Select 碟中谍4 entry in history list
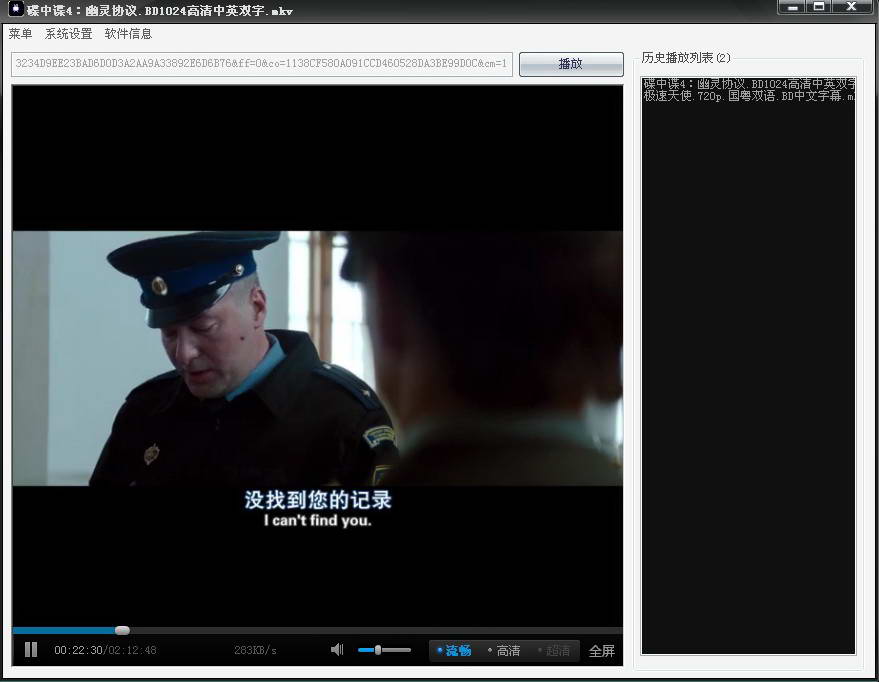The width and height of the screenshot is (879, 682). (x=748, y=84)
